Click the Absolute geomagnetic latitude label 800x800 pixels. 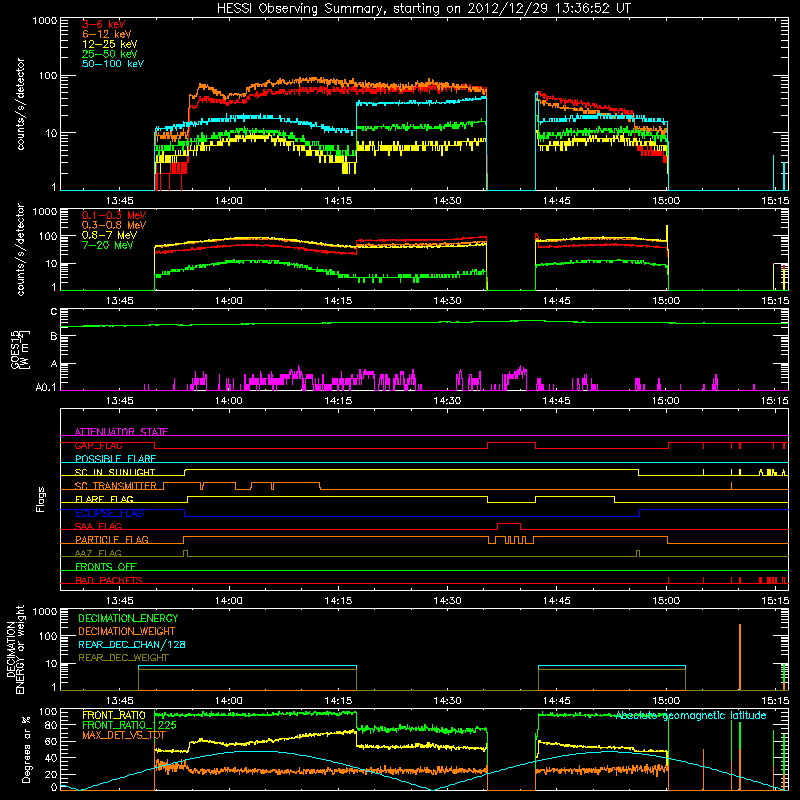click(691, 716)
